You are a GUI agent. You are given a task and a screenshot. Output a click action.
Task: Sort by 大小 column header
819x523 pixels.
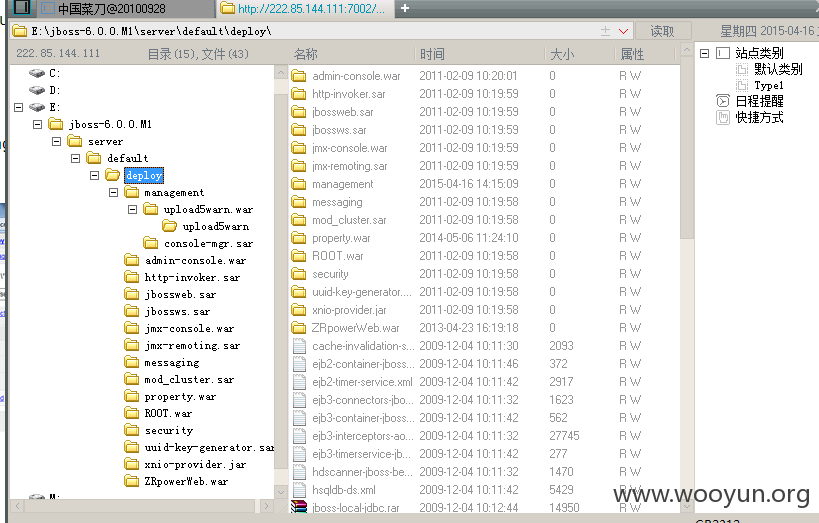pos(562,54)
